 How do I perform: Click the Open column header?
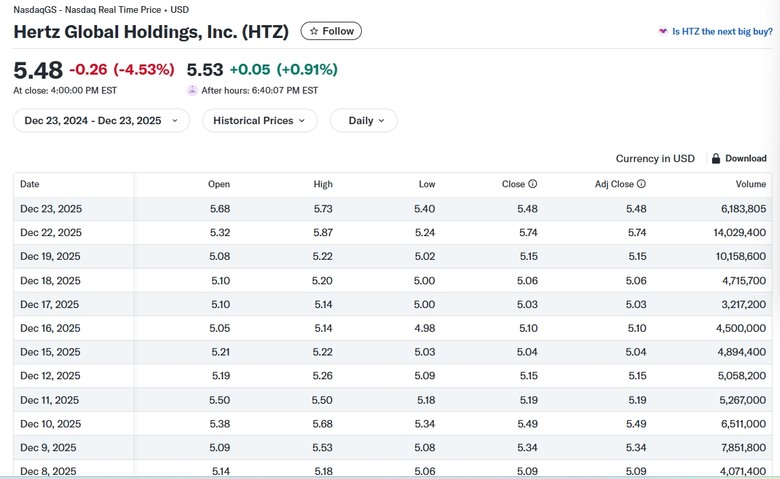[x=219, y=184]
